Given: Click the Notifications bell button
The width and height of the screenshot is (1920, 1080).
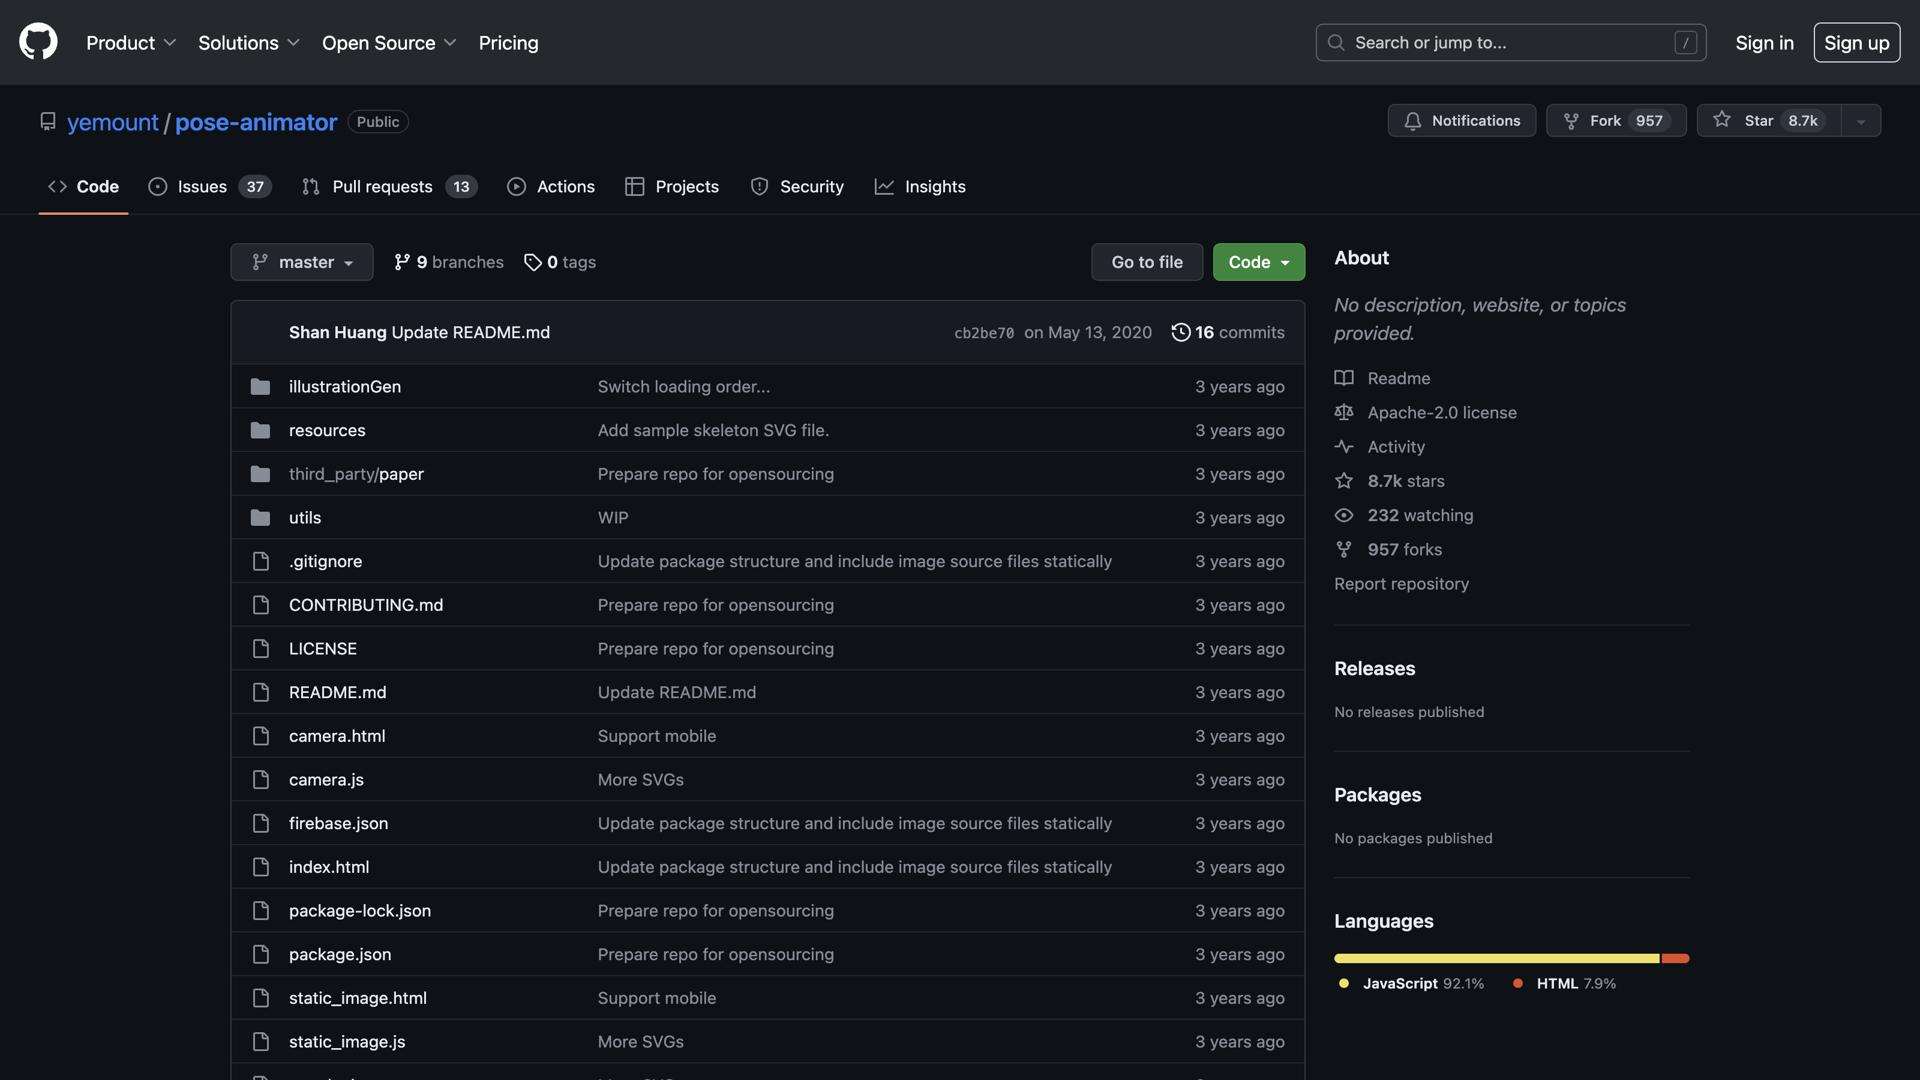Looking at the screenshot, I should 1461,120.
